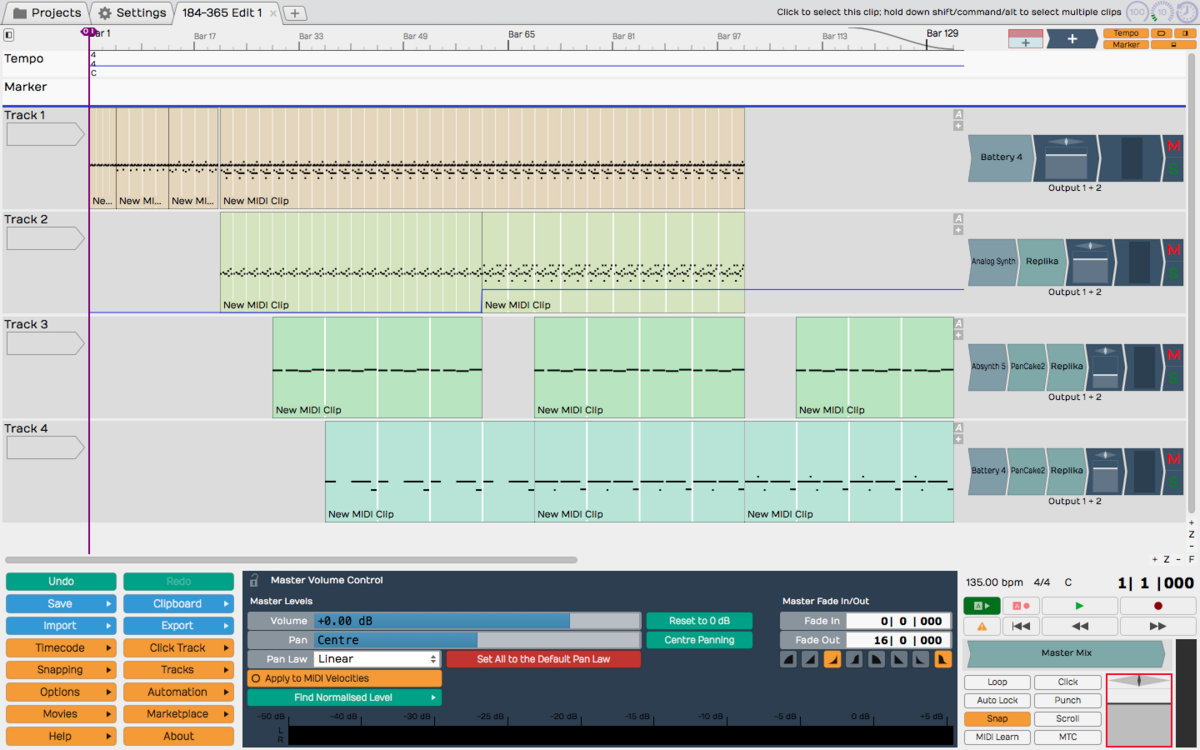1200x750 pixels.
Task: Click the Return to Start transport button
Action: coord(1020,626)
